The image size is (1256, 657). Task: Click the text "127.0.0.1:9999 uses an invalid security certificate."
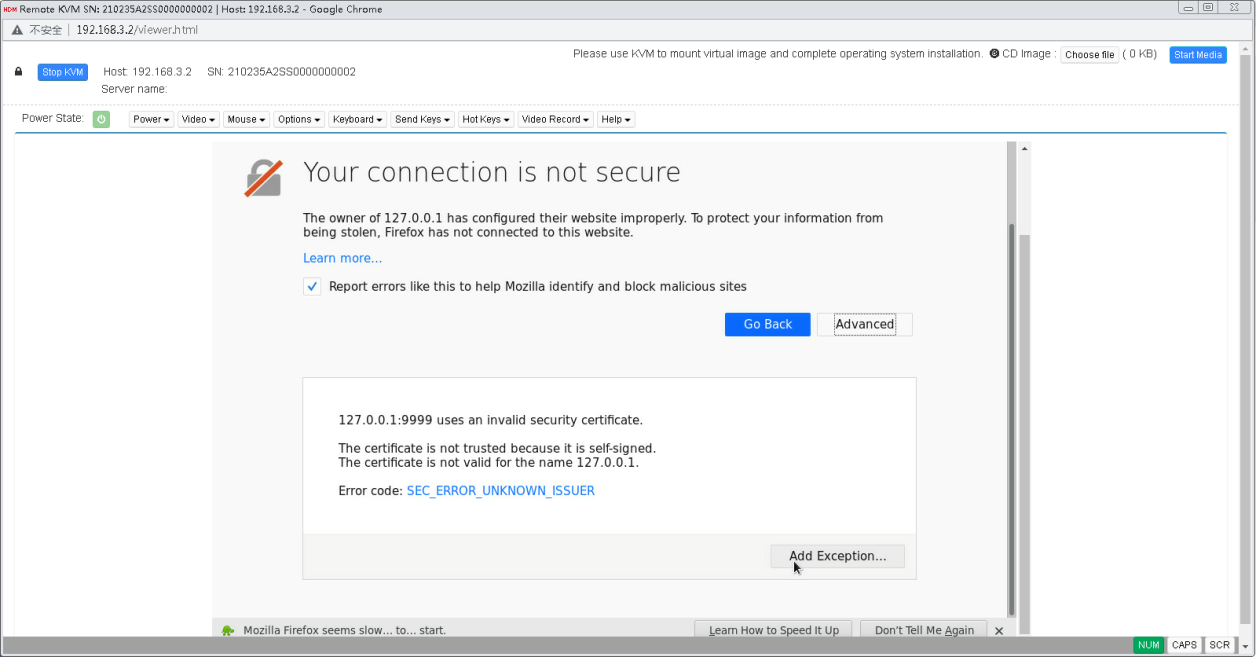coord(491,420)
